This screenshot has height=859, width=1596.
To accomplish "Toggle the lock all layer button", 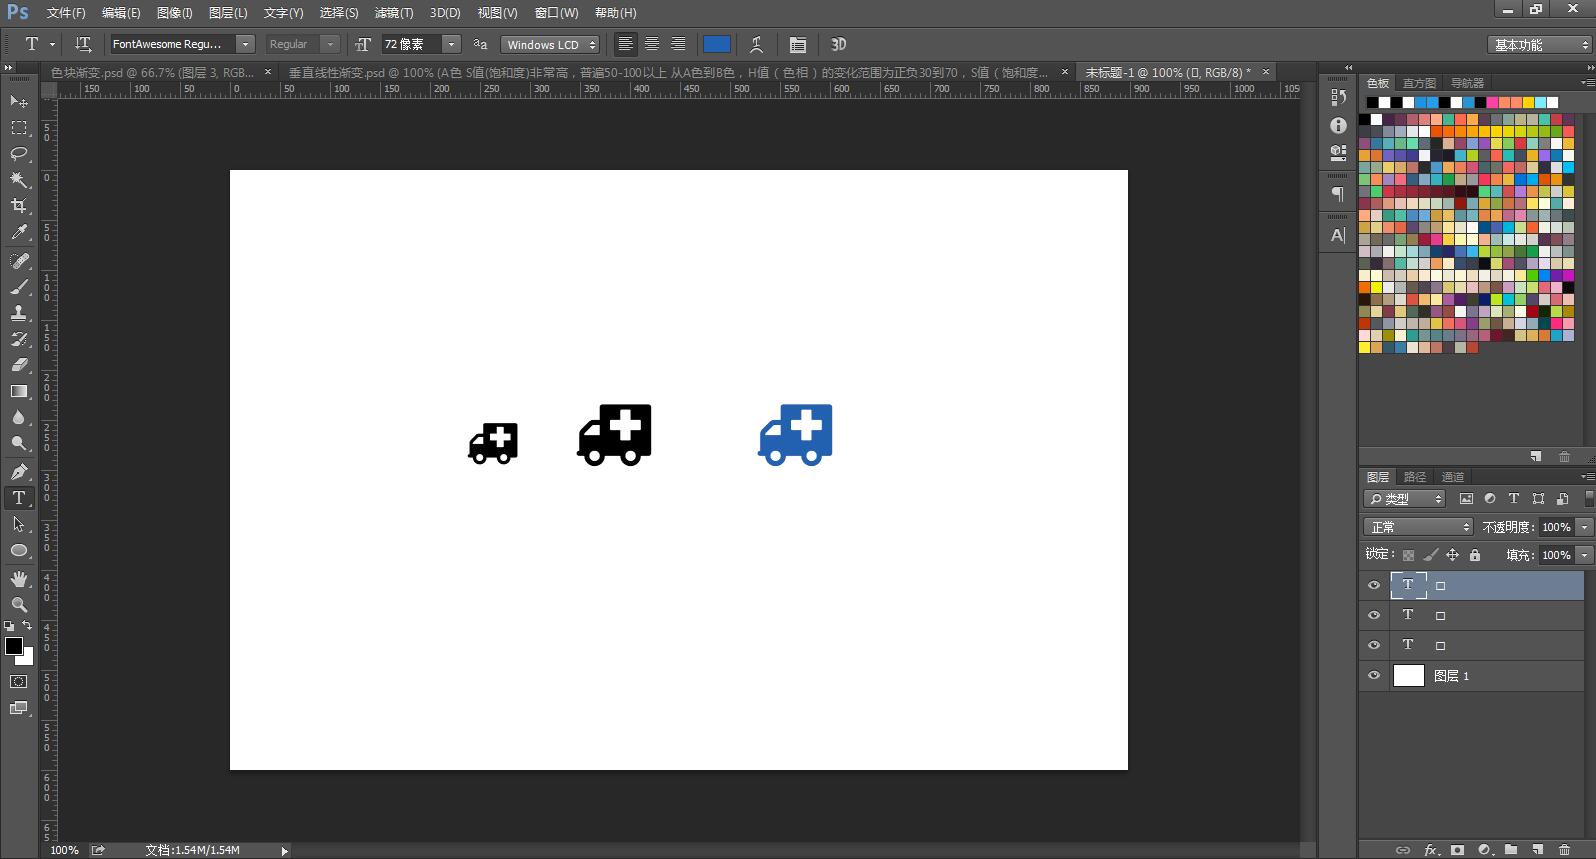I will pyautogui.click(x=1474, y=555).
